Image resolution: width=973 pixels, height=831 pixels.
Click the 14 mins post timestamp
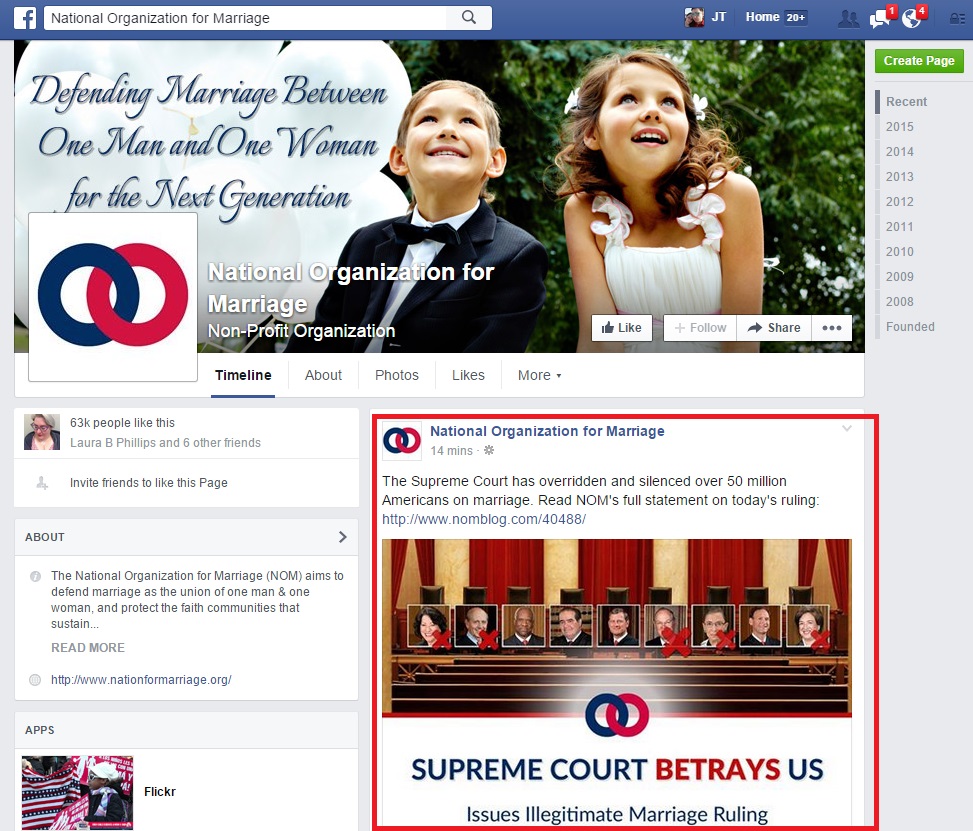451,451
